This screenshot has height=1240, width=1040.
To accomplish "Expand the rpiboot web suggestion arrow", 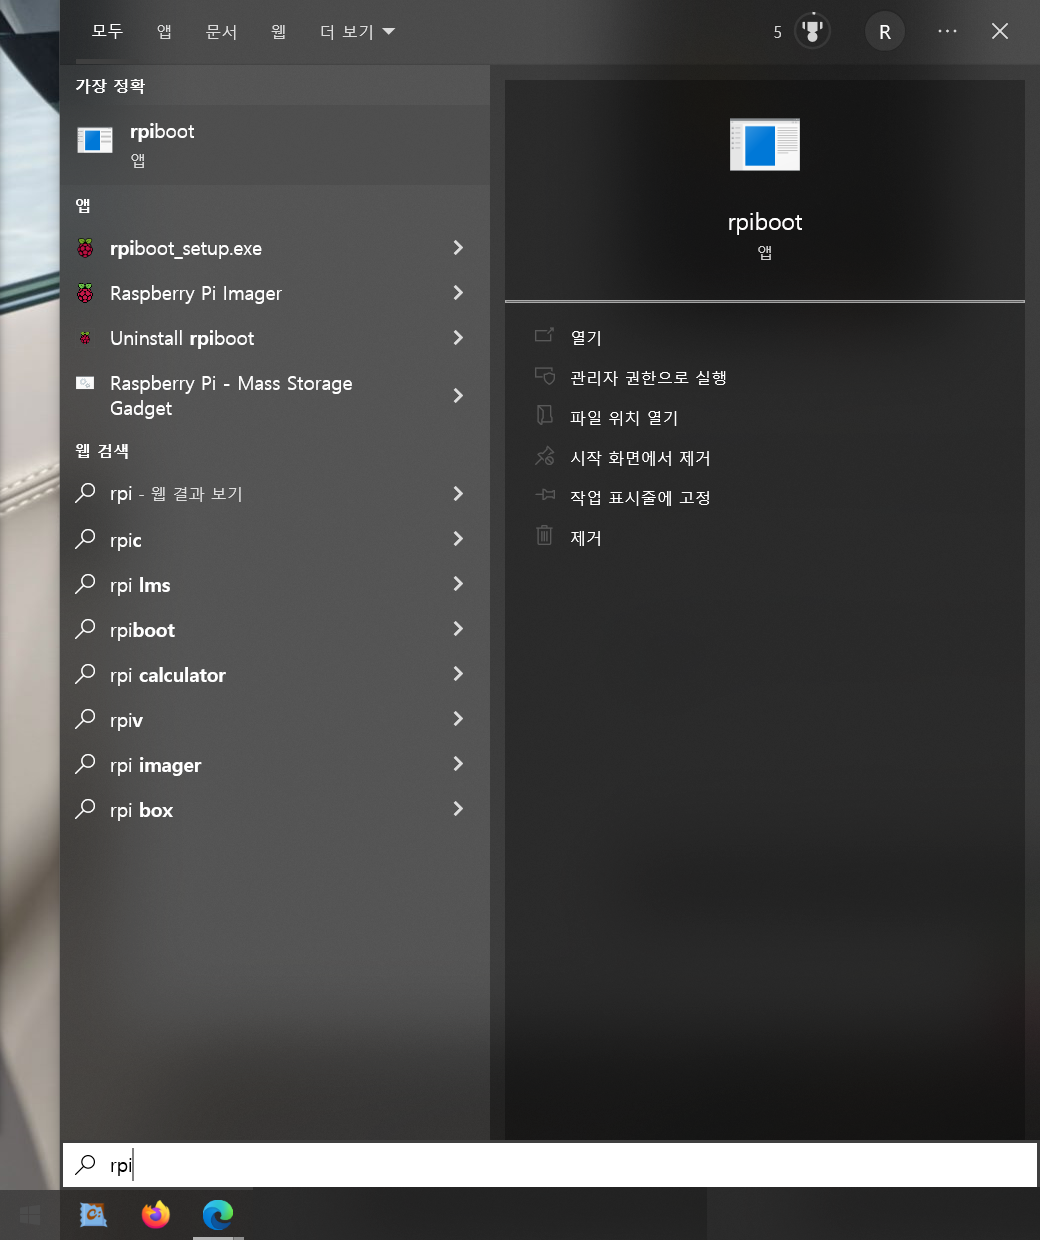I will 458,628.
